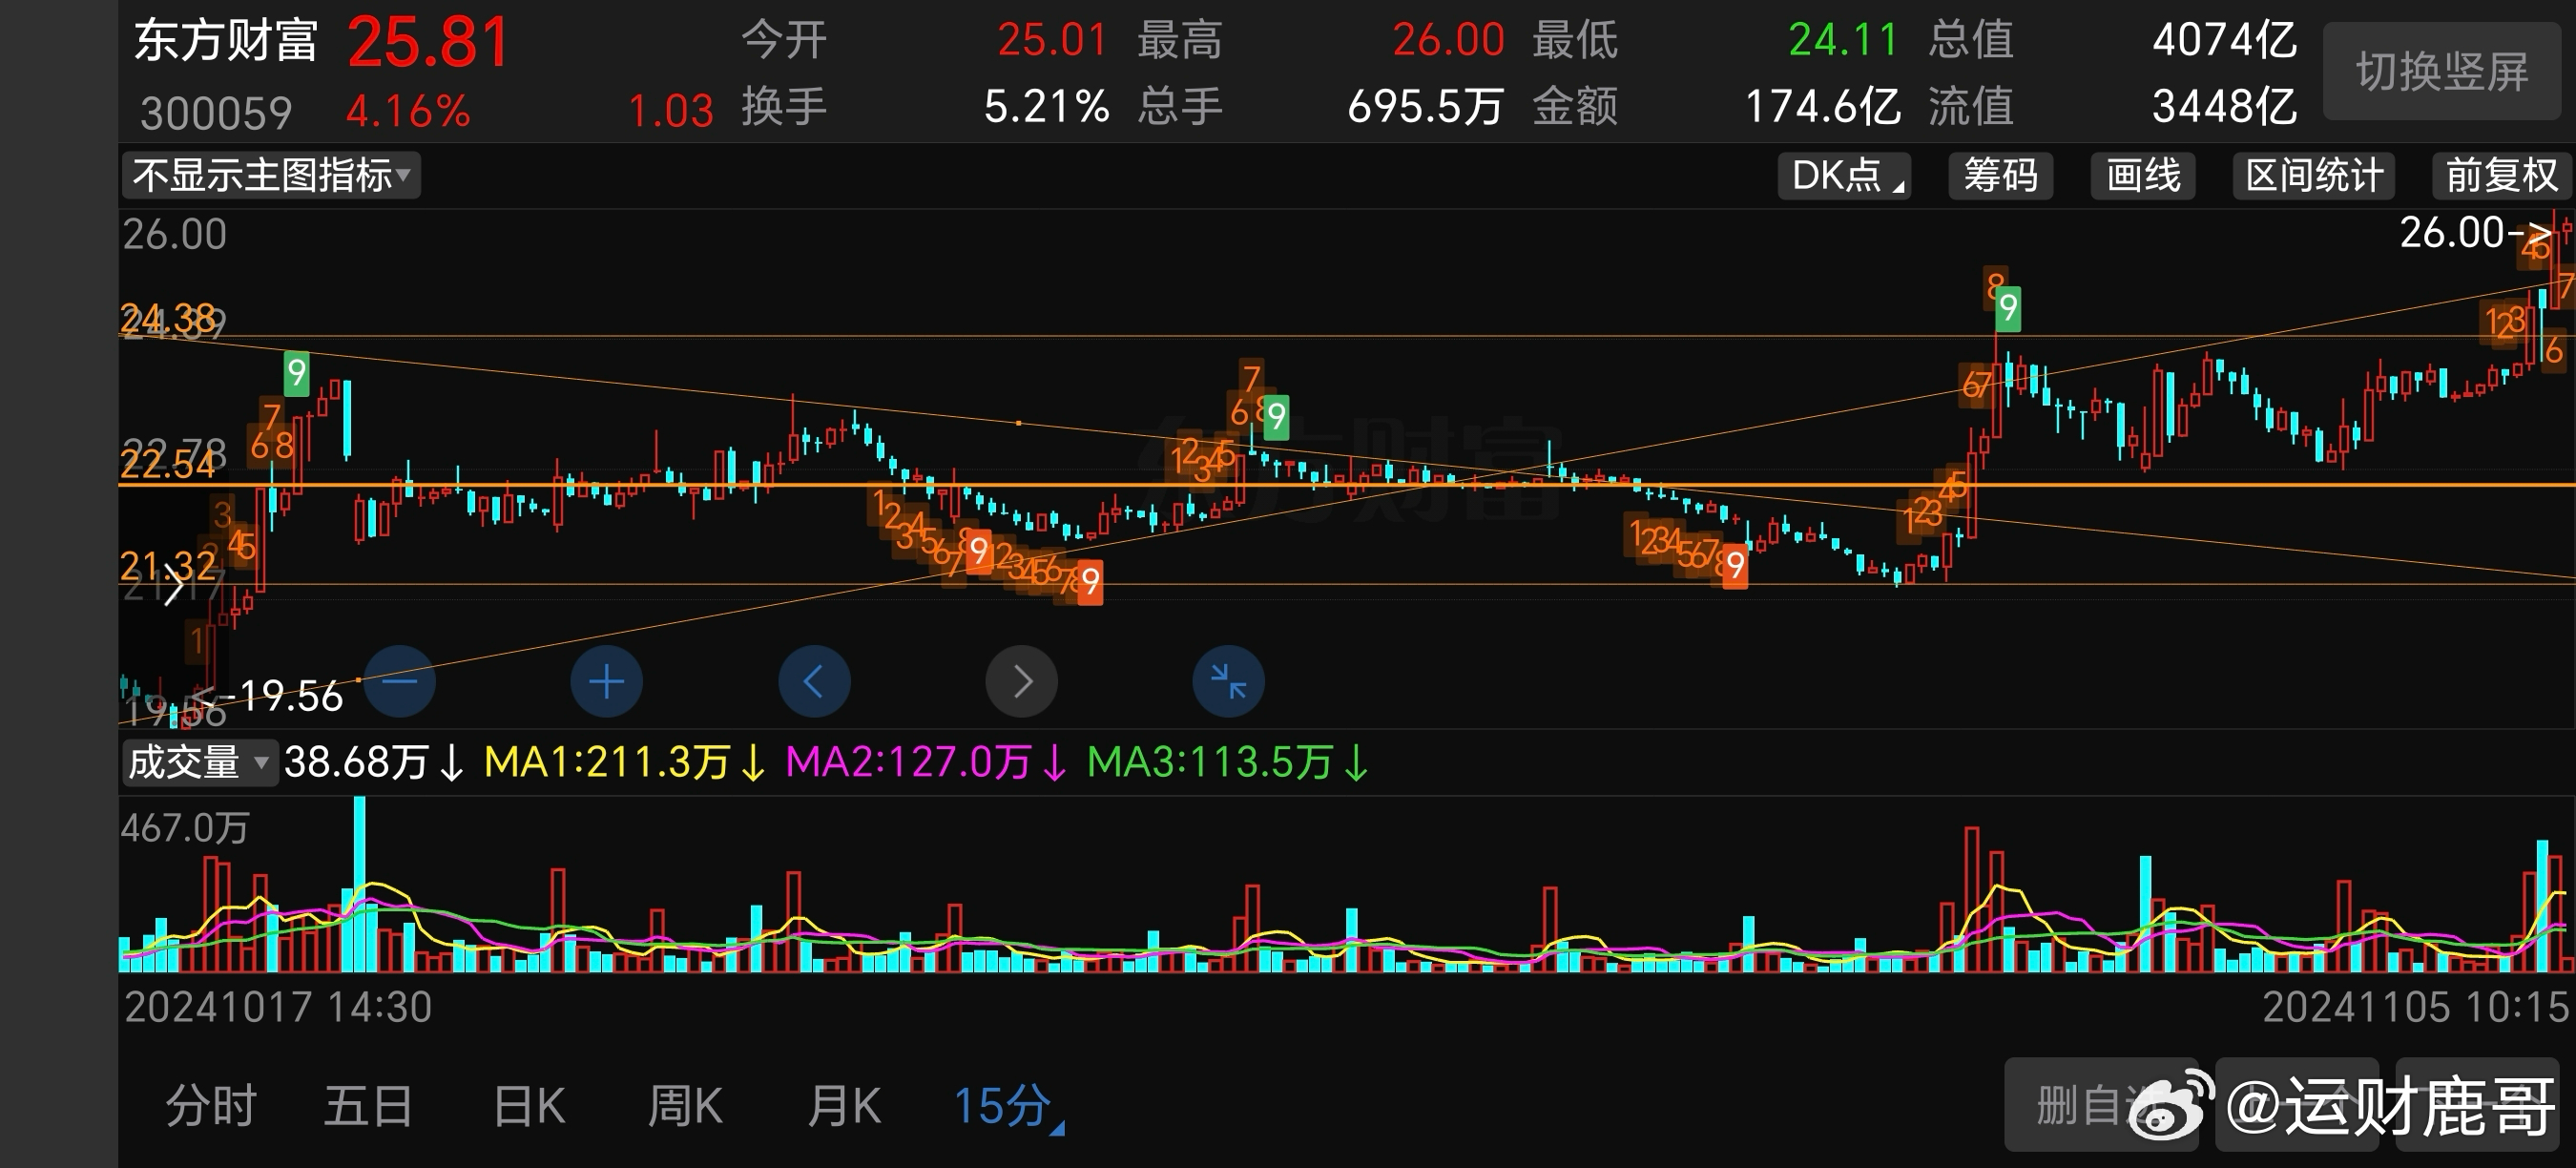
Task: Open the 前复权 adjustment setting
Action: coord(2501,176)
